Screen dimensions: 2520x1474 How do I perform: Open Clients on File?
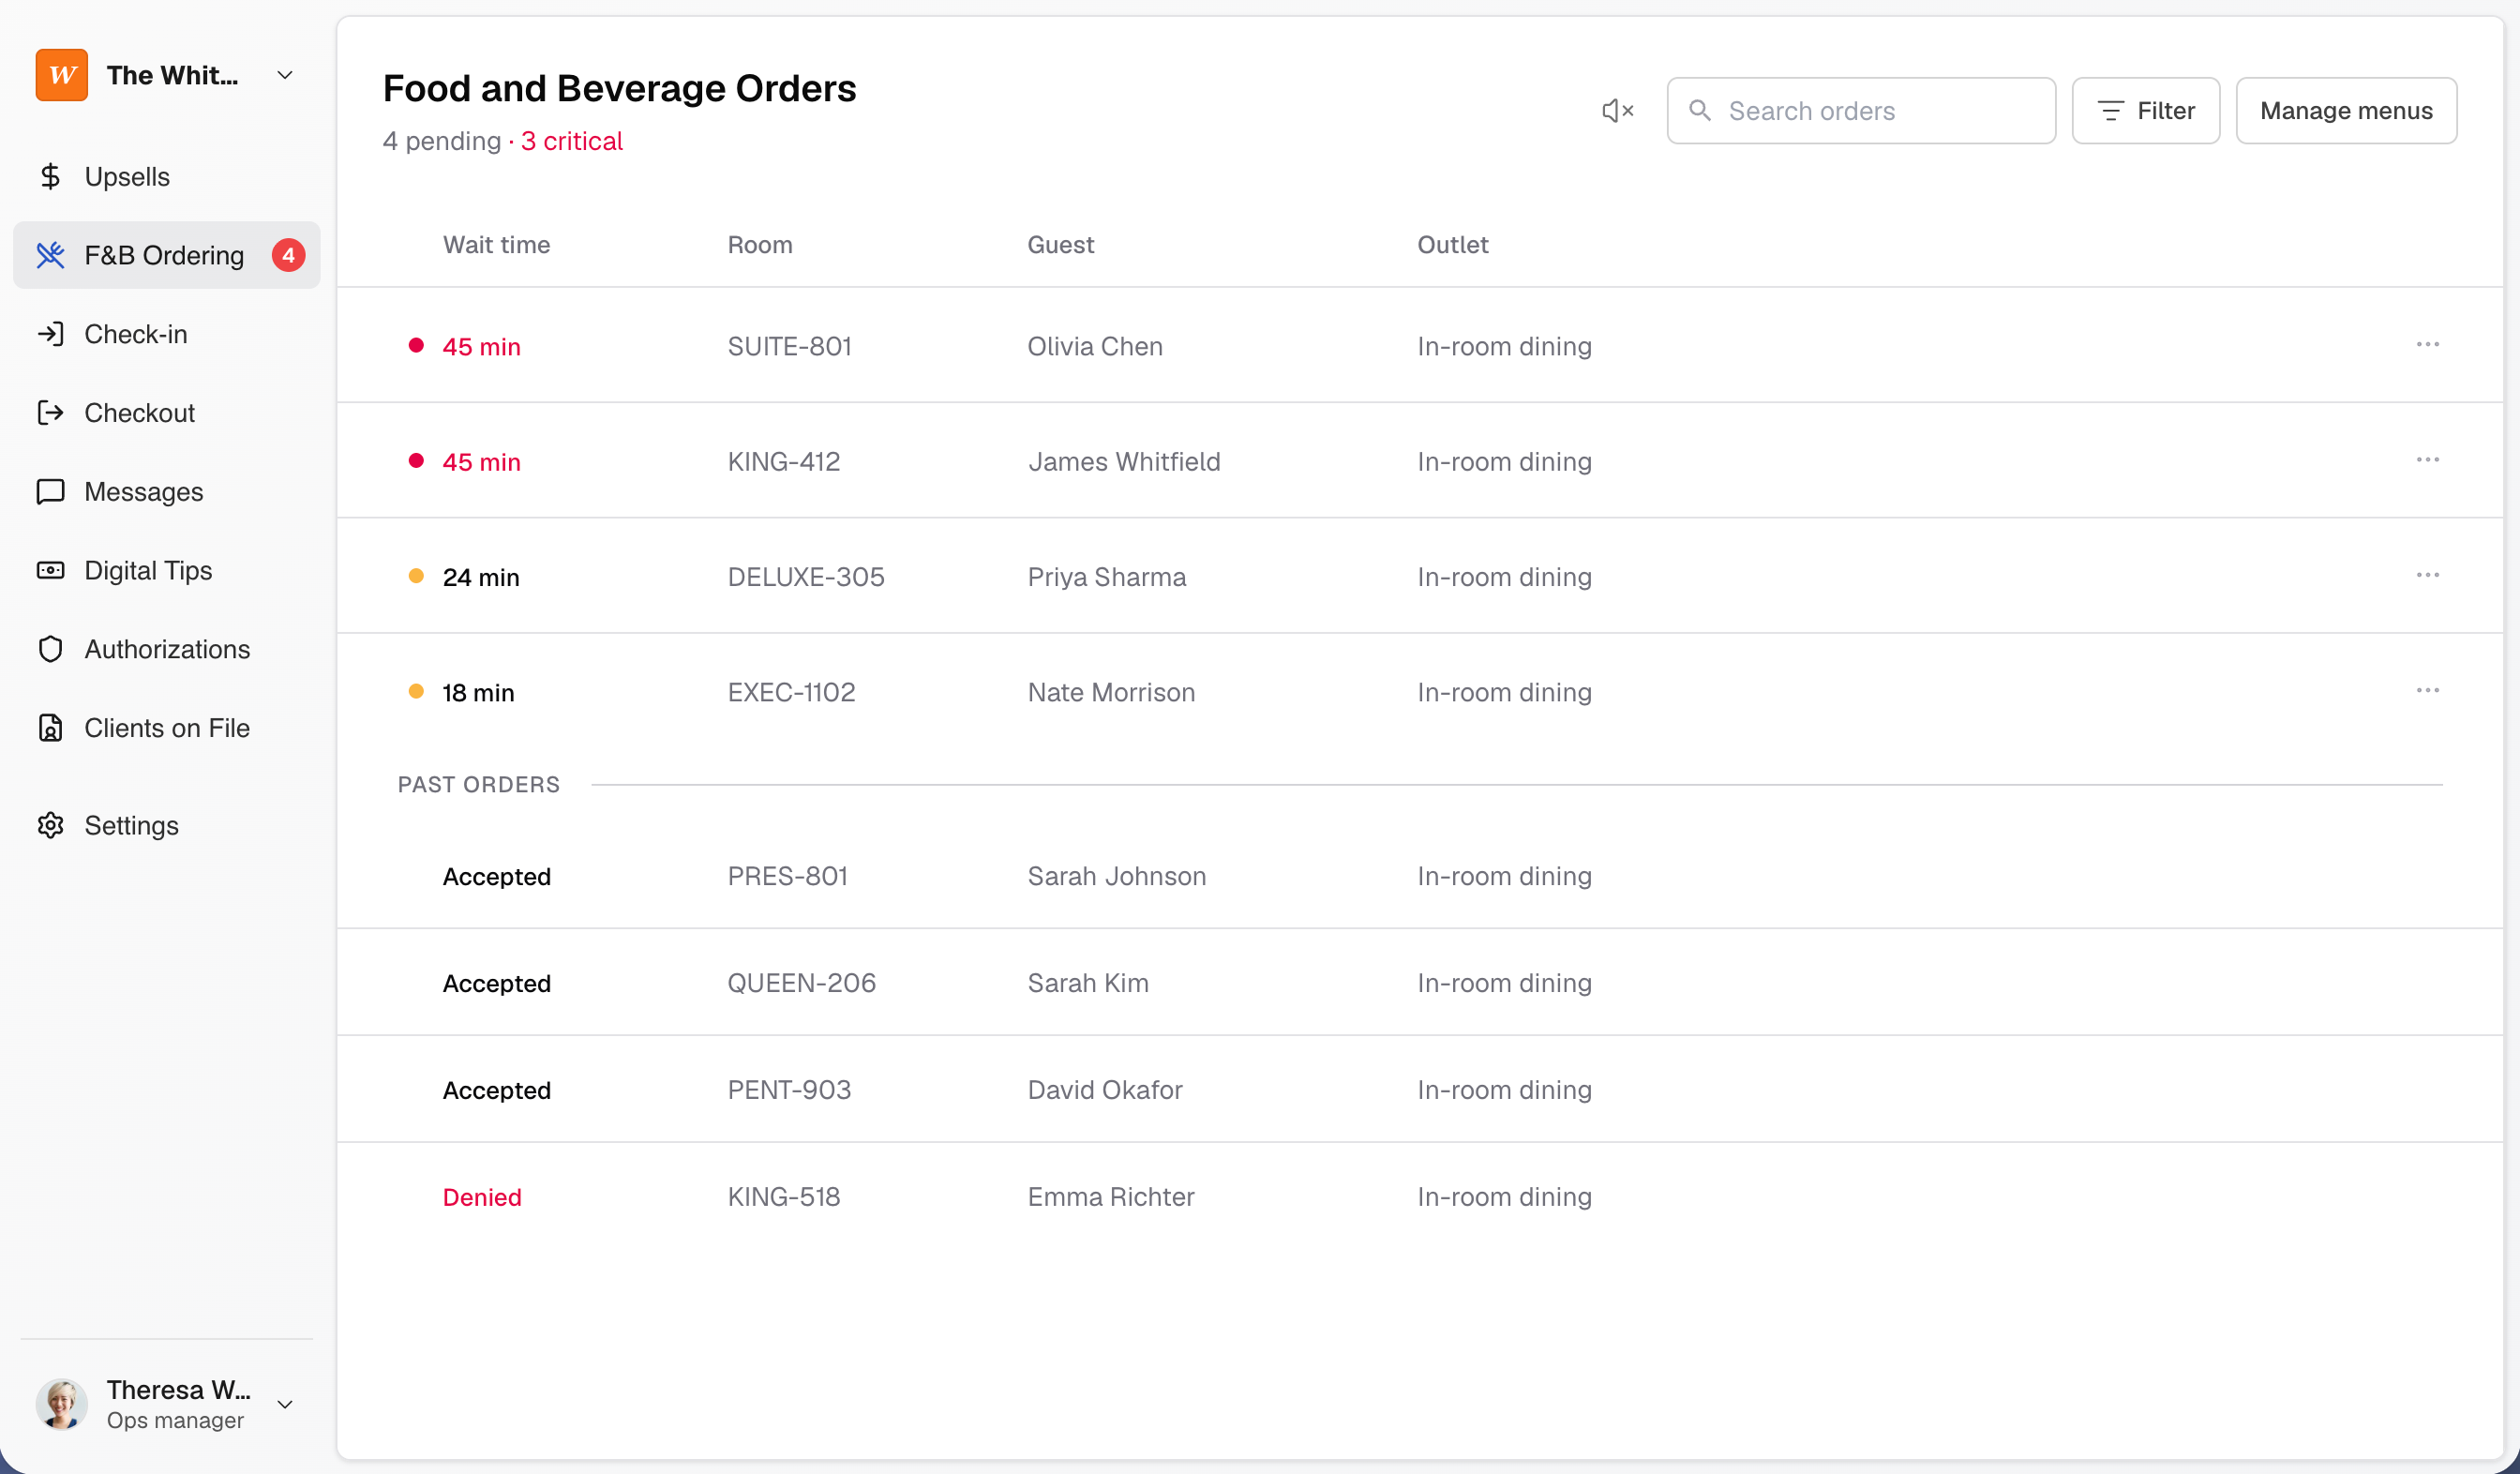click(166, 727)
